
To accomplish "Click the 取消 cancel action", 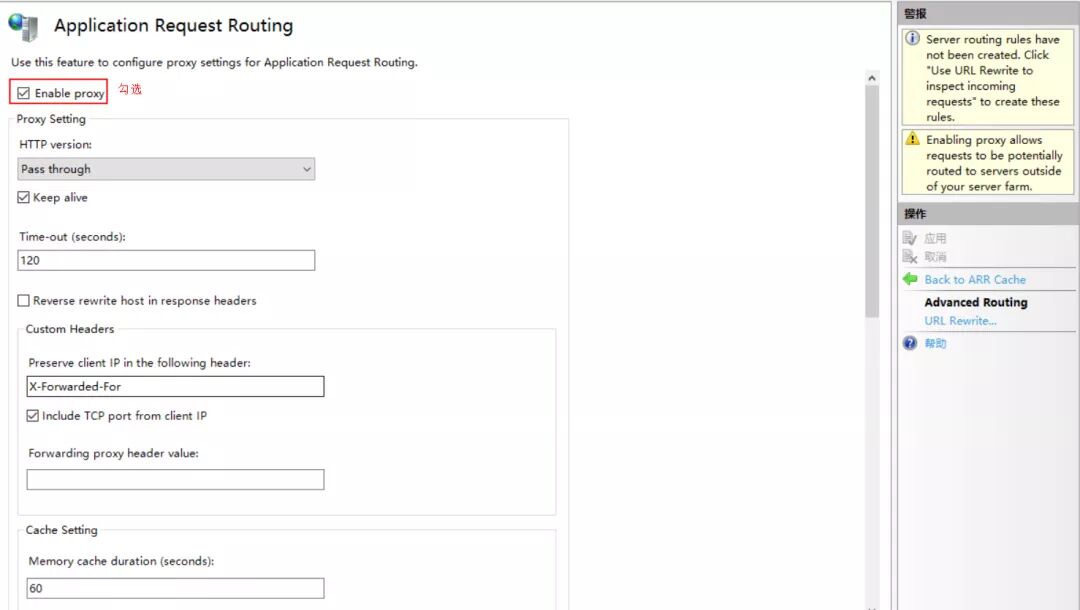I will [935, 257].
